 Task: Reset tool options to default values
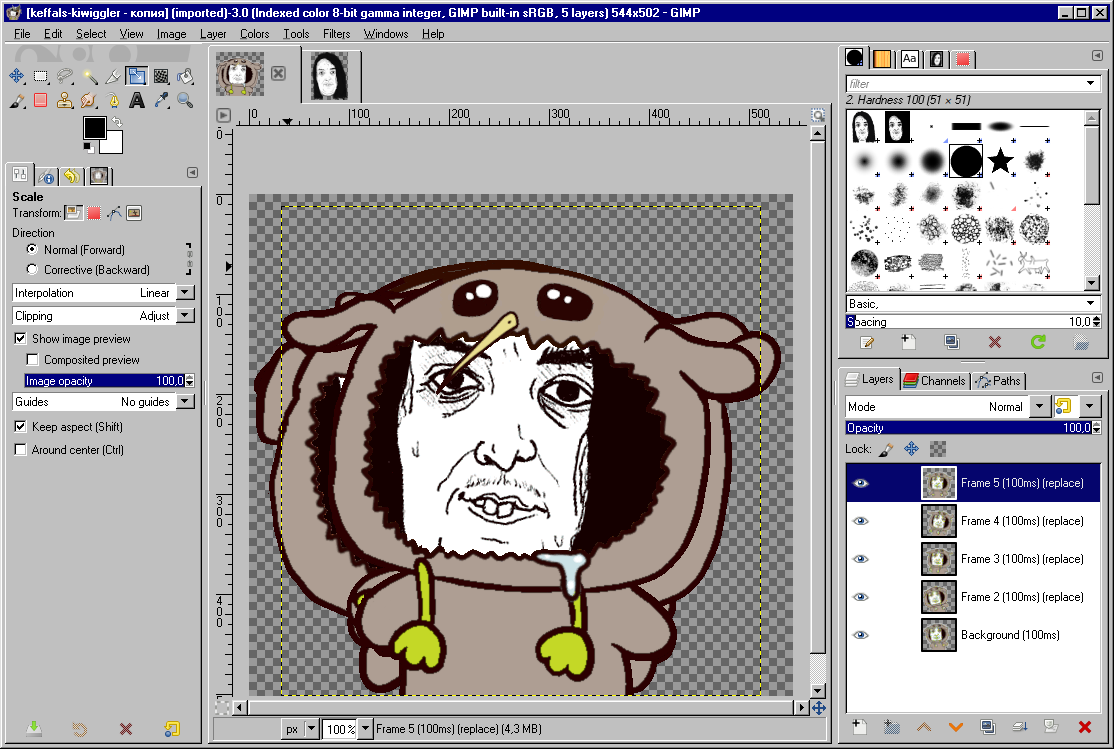(172, 728)
